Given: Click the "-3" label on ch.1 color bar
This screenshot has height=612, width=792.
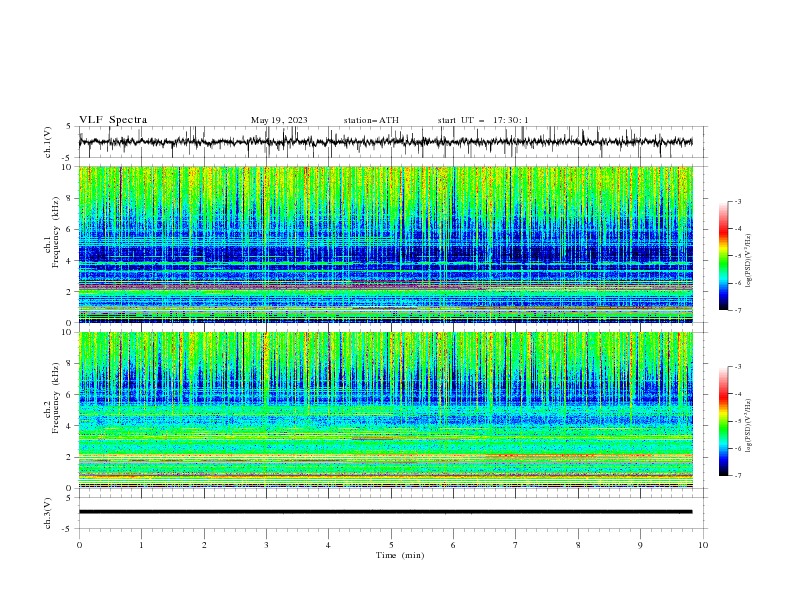Looking at the screenshot, I should pos(737,201).
